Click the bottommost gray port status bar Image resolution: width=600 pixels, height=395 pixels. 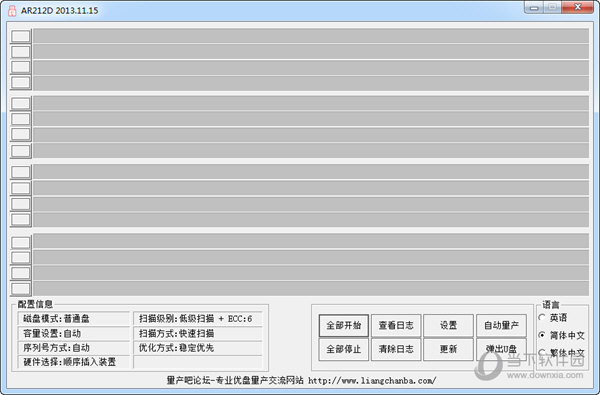(311, 288)
